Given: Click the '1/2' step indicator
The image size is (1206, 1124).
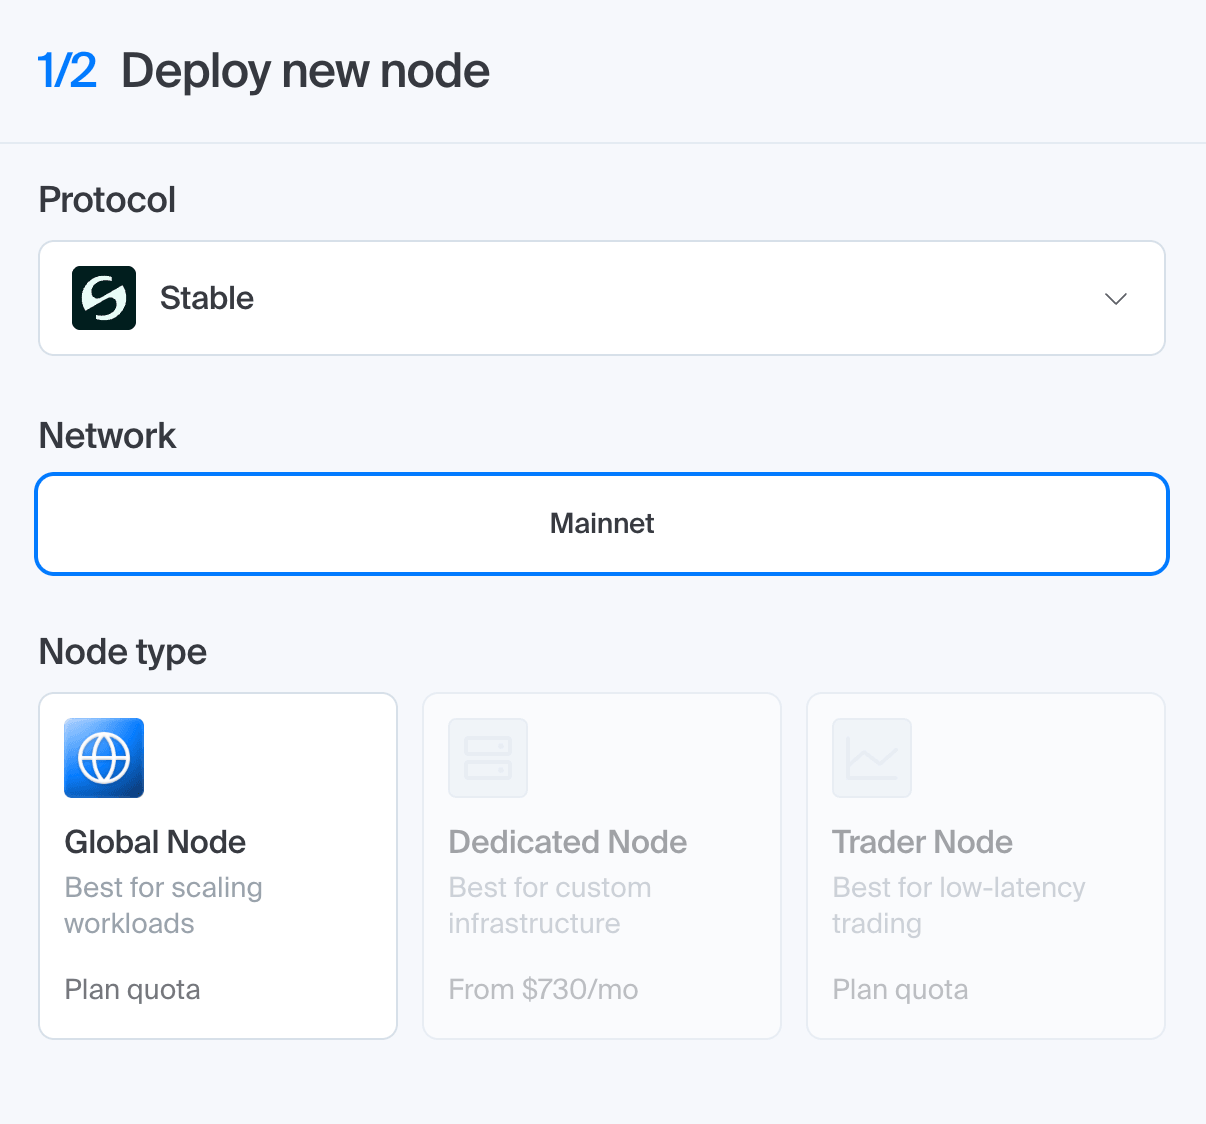Looking at the screenshot, I should pos(67,71).
